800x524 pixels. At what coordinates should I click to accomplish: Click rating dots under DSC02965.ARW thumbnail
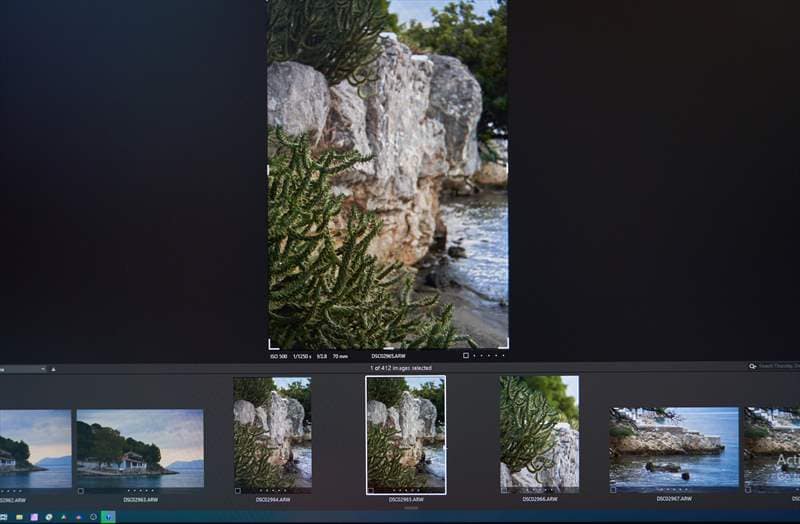pyautogui.click(x=407, y=490)
